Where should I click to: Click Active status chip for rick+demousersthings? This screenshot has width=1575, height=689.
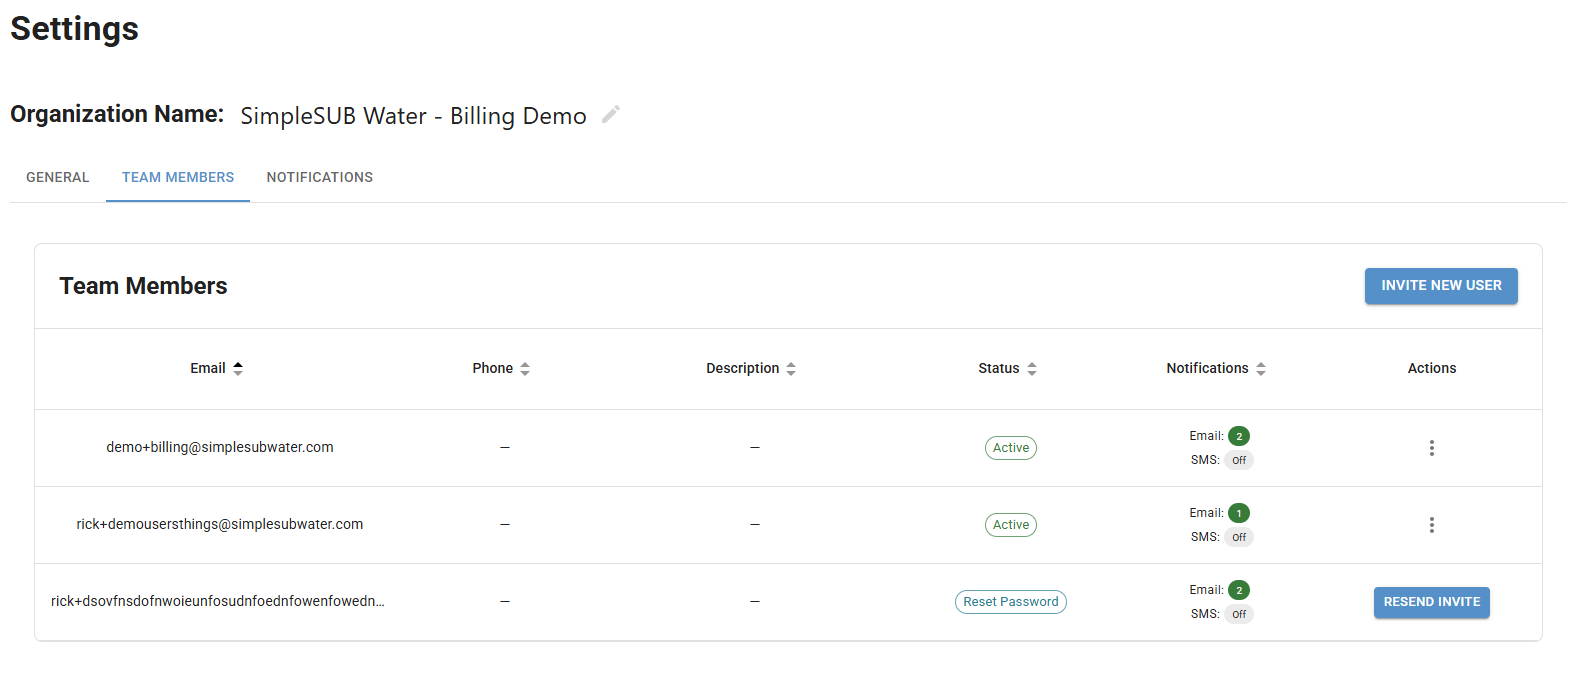tap(1011, 525)
